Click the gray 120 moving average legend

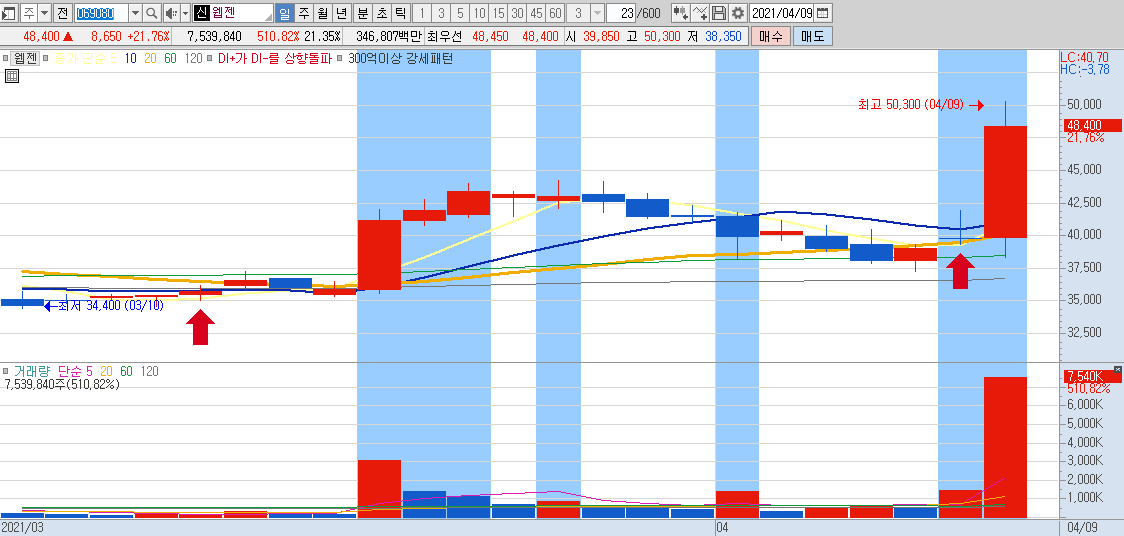pyautogui.click(x=193, y=59)
